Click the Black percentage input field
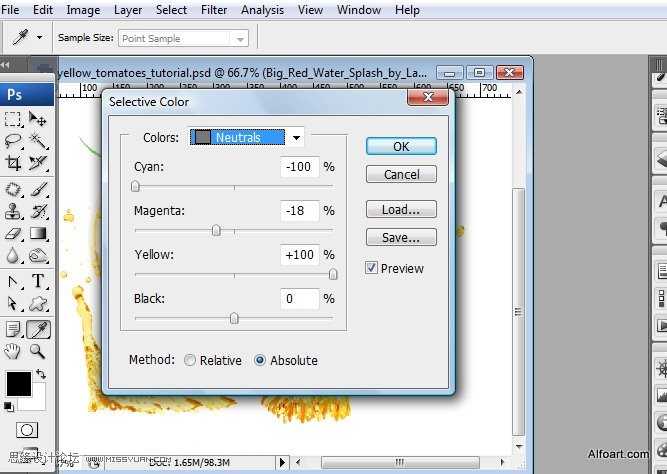This screenshot has width=667, height=474. point(299,299)
